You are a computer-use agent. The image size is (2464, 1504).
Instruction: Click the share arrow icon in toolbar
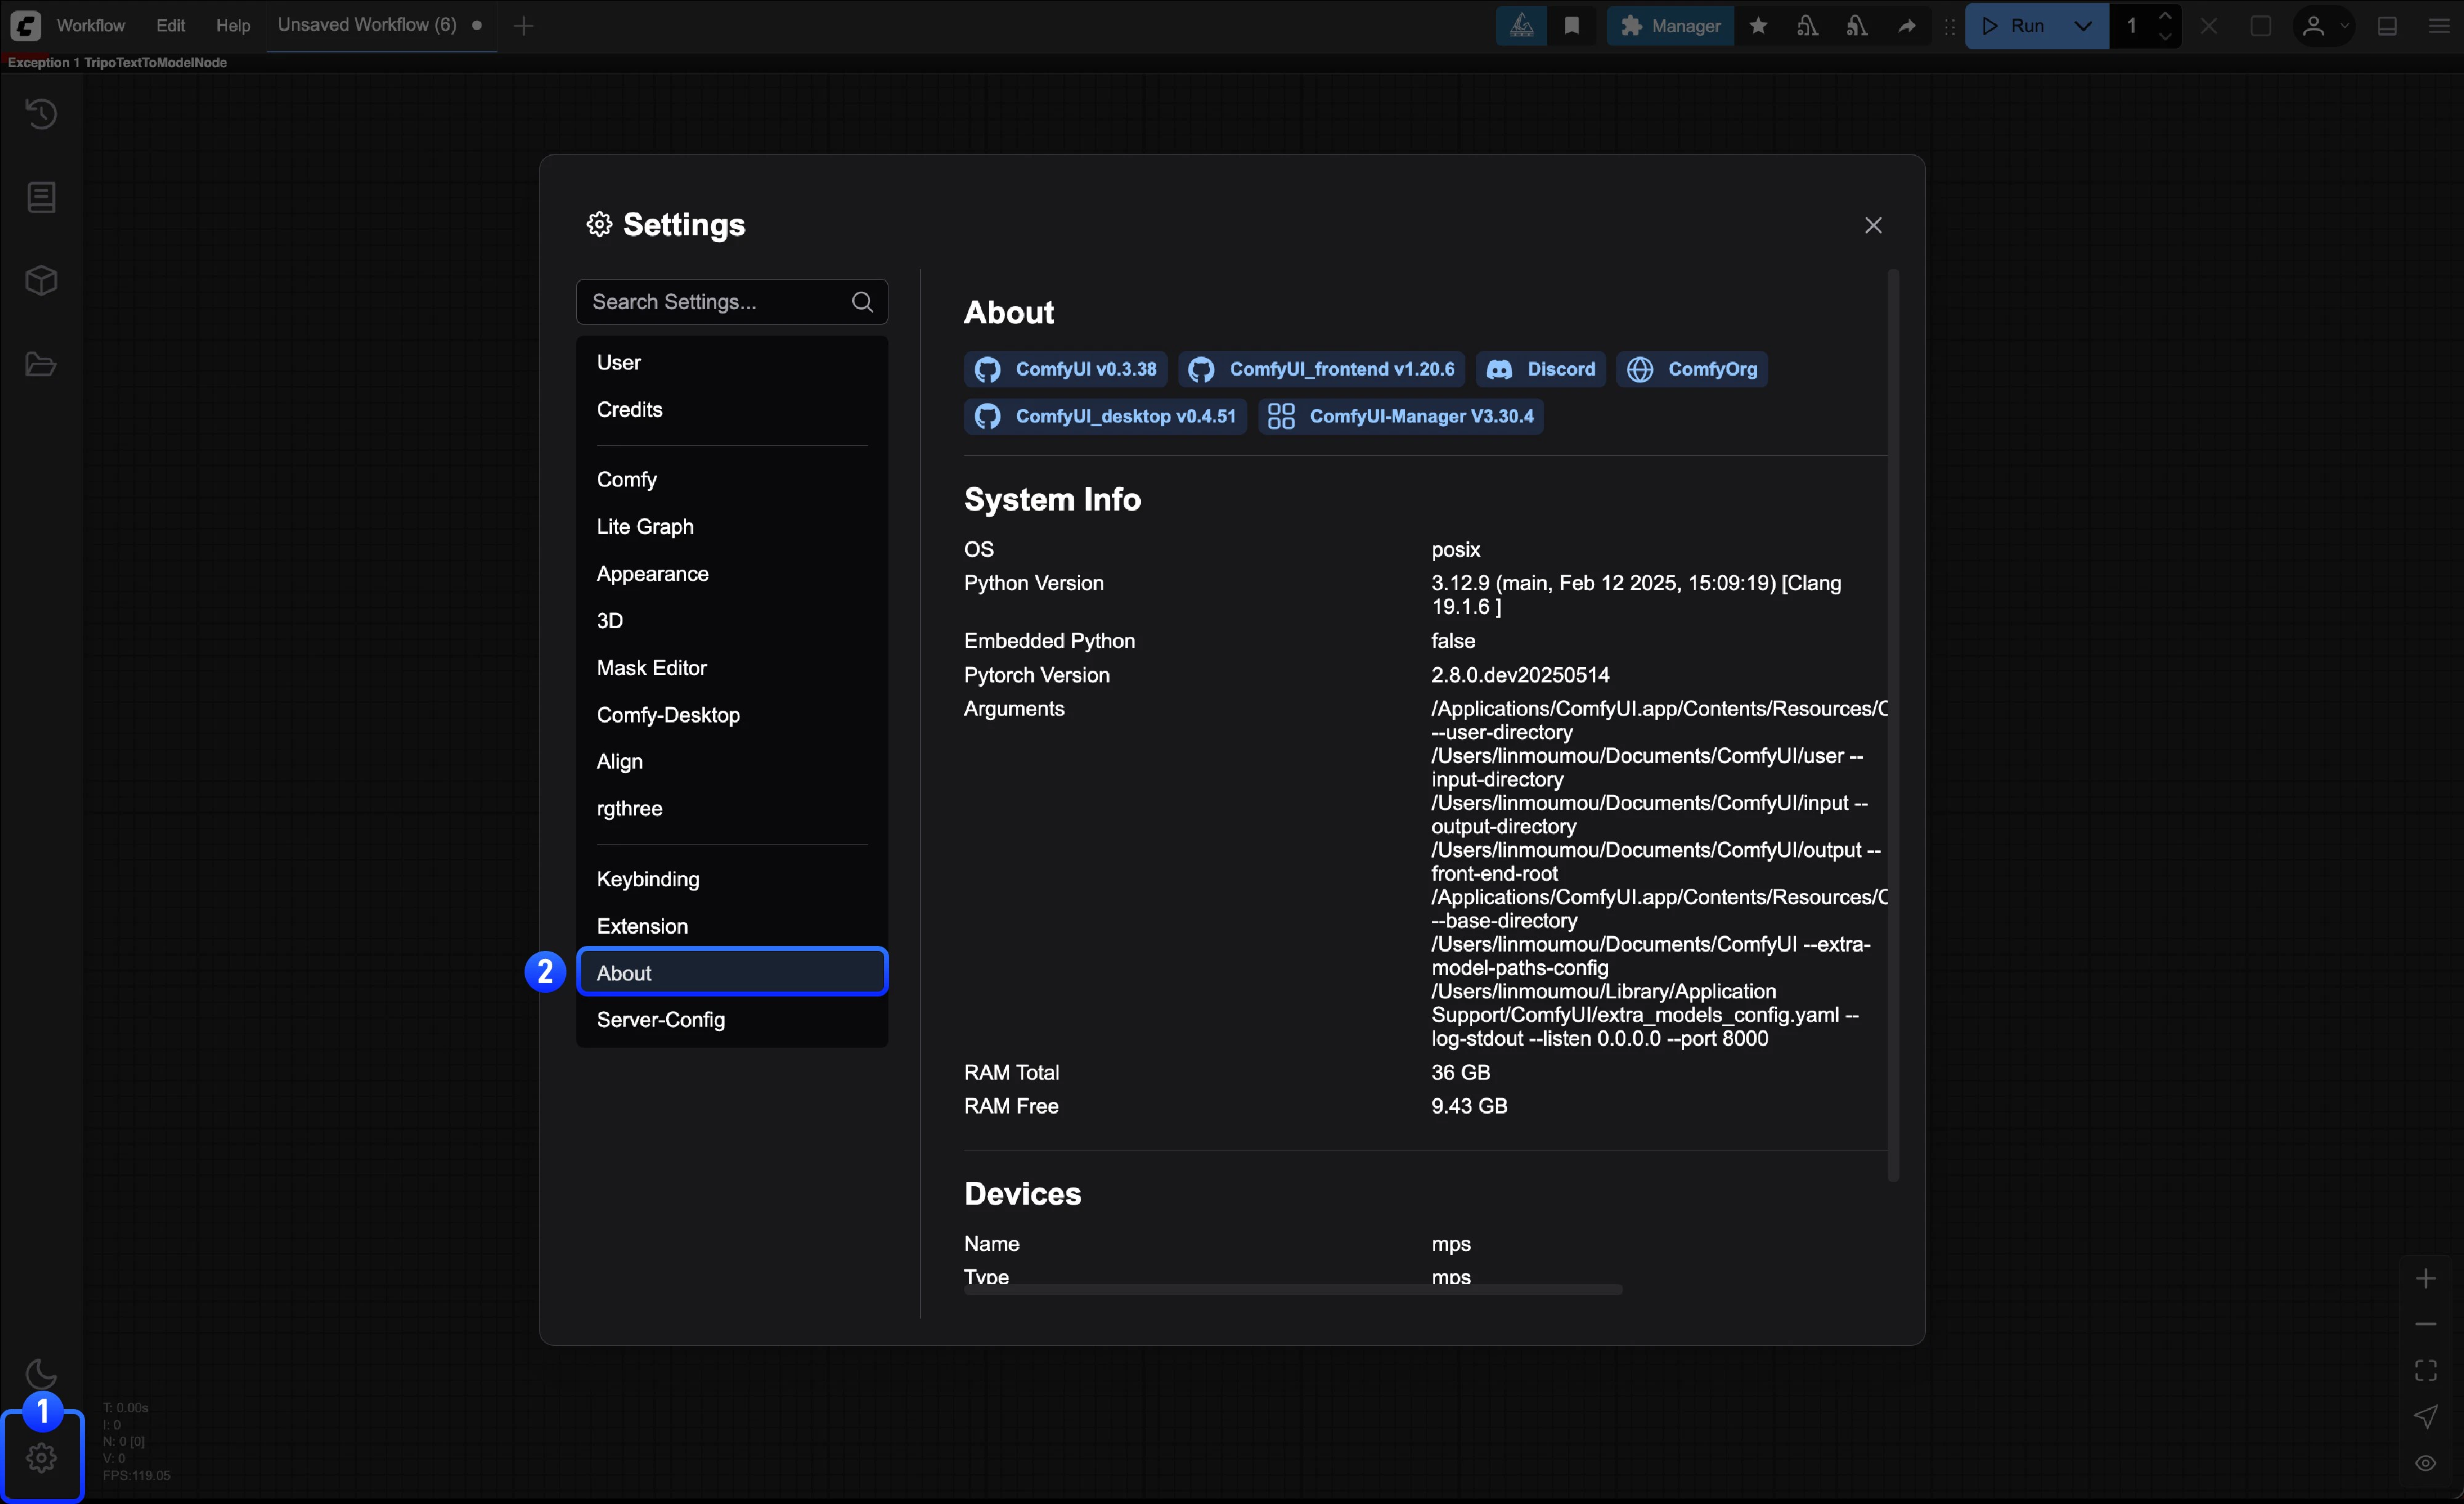click(1907, 26)
